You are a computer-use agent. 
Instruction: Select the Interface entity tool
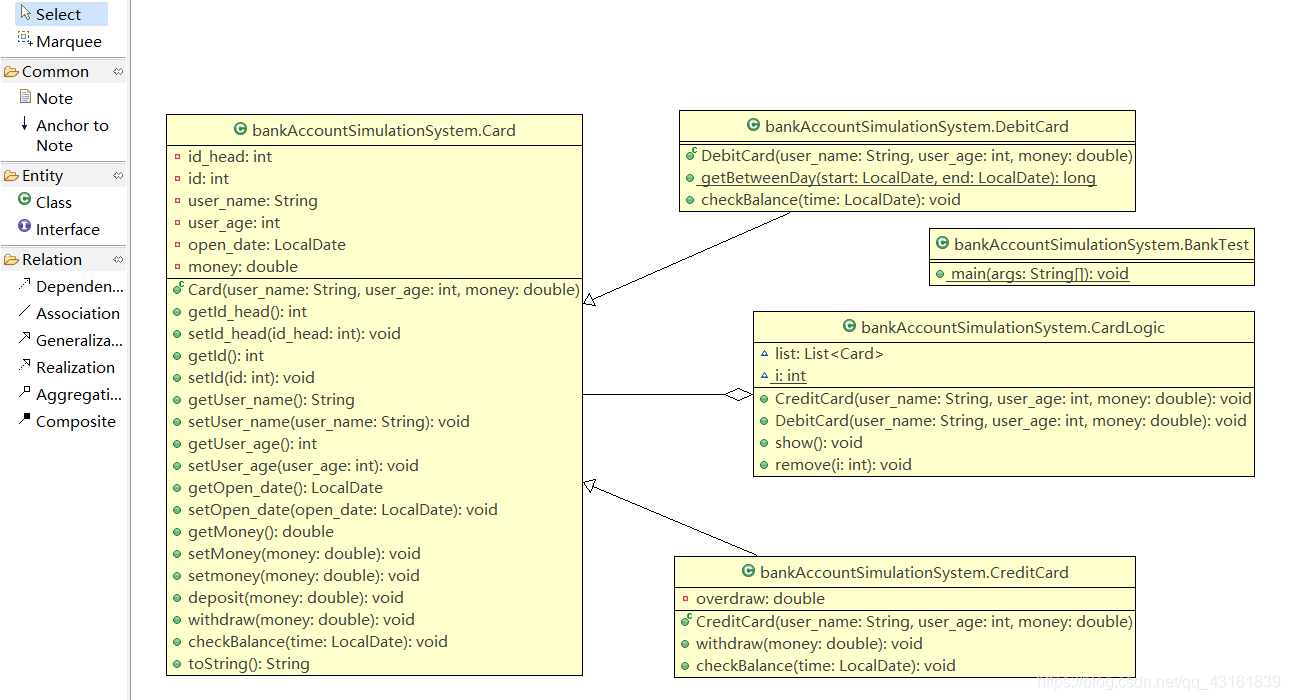pyautogui.click(x=59, y=229)
